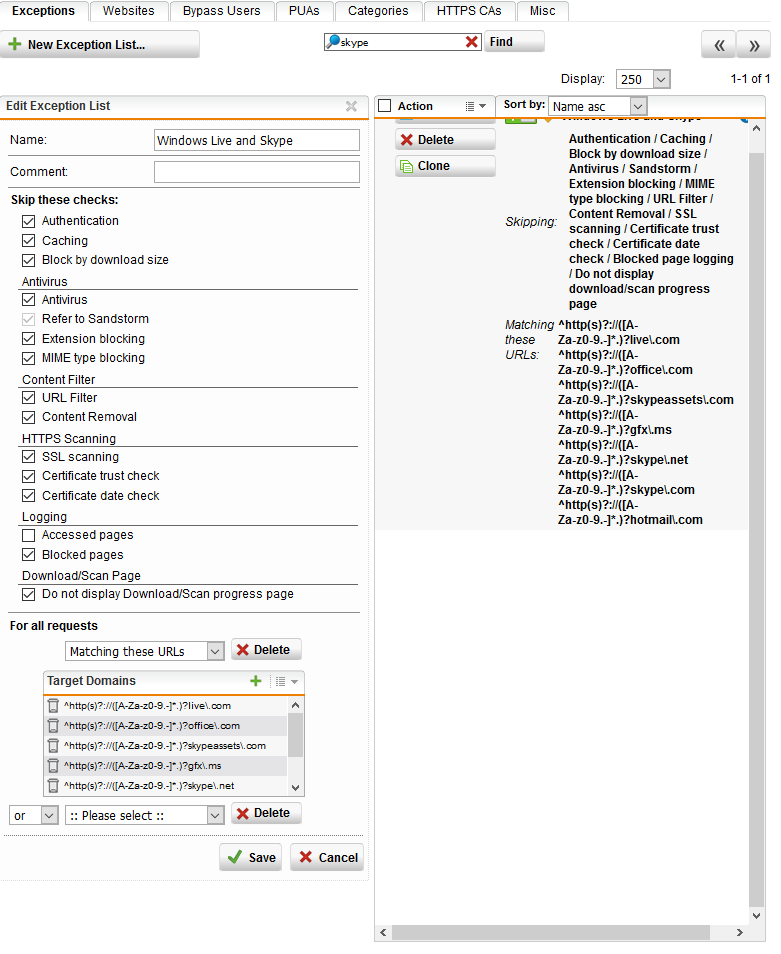Remove the gfx\.ms entry trash icon

tap(54, 766)
